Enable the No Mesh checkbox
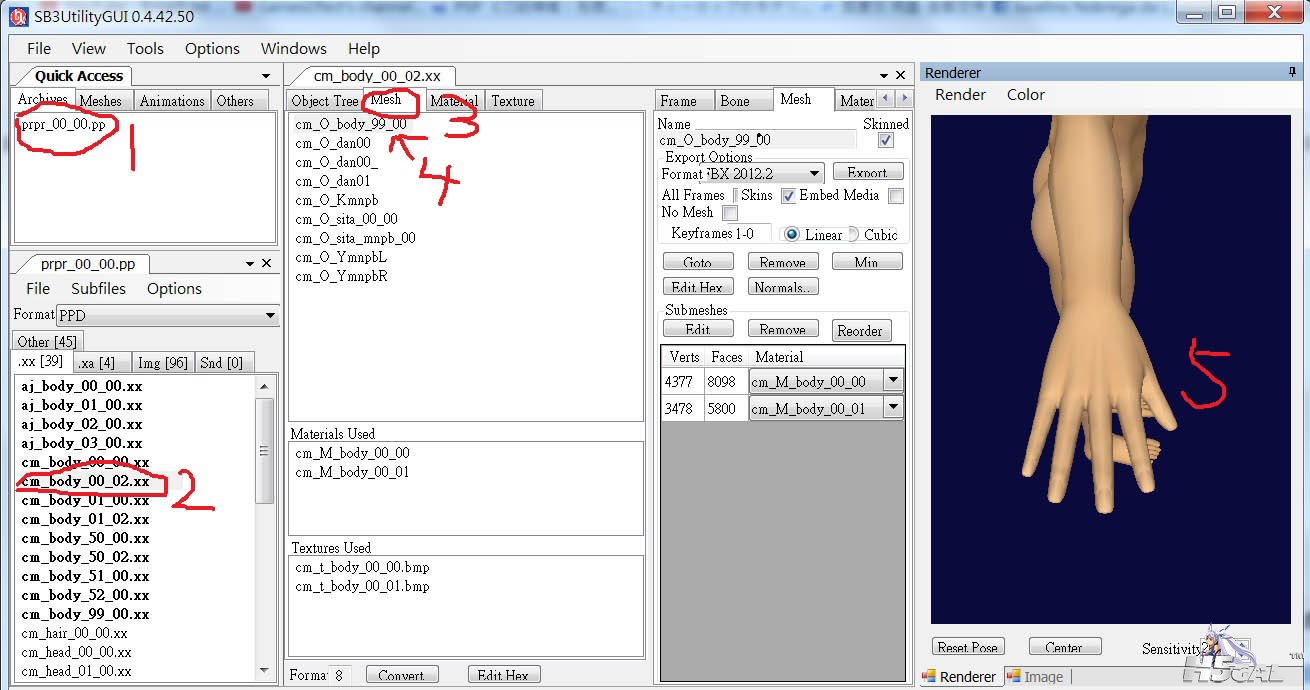The image size is (1310, 690). point(730,213)
